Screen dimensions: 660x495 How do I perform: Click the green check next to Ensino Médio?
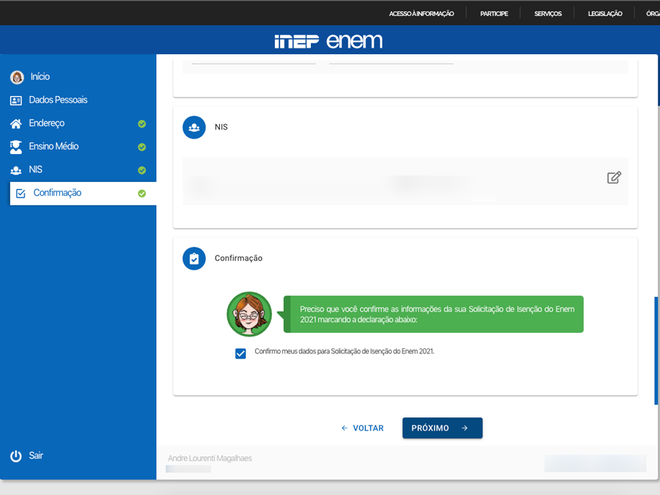[142, 147]
